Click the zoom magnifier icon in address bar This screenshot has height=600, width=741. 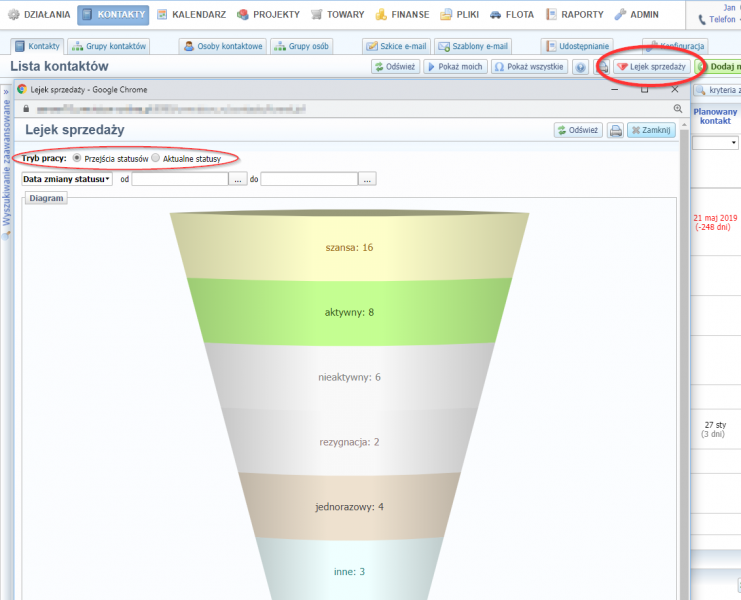click(677, 108)
